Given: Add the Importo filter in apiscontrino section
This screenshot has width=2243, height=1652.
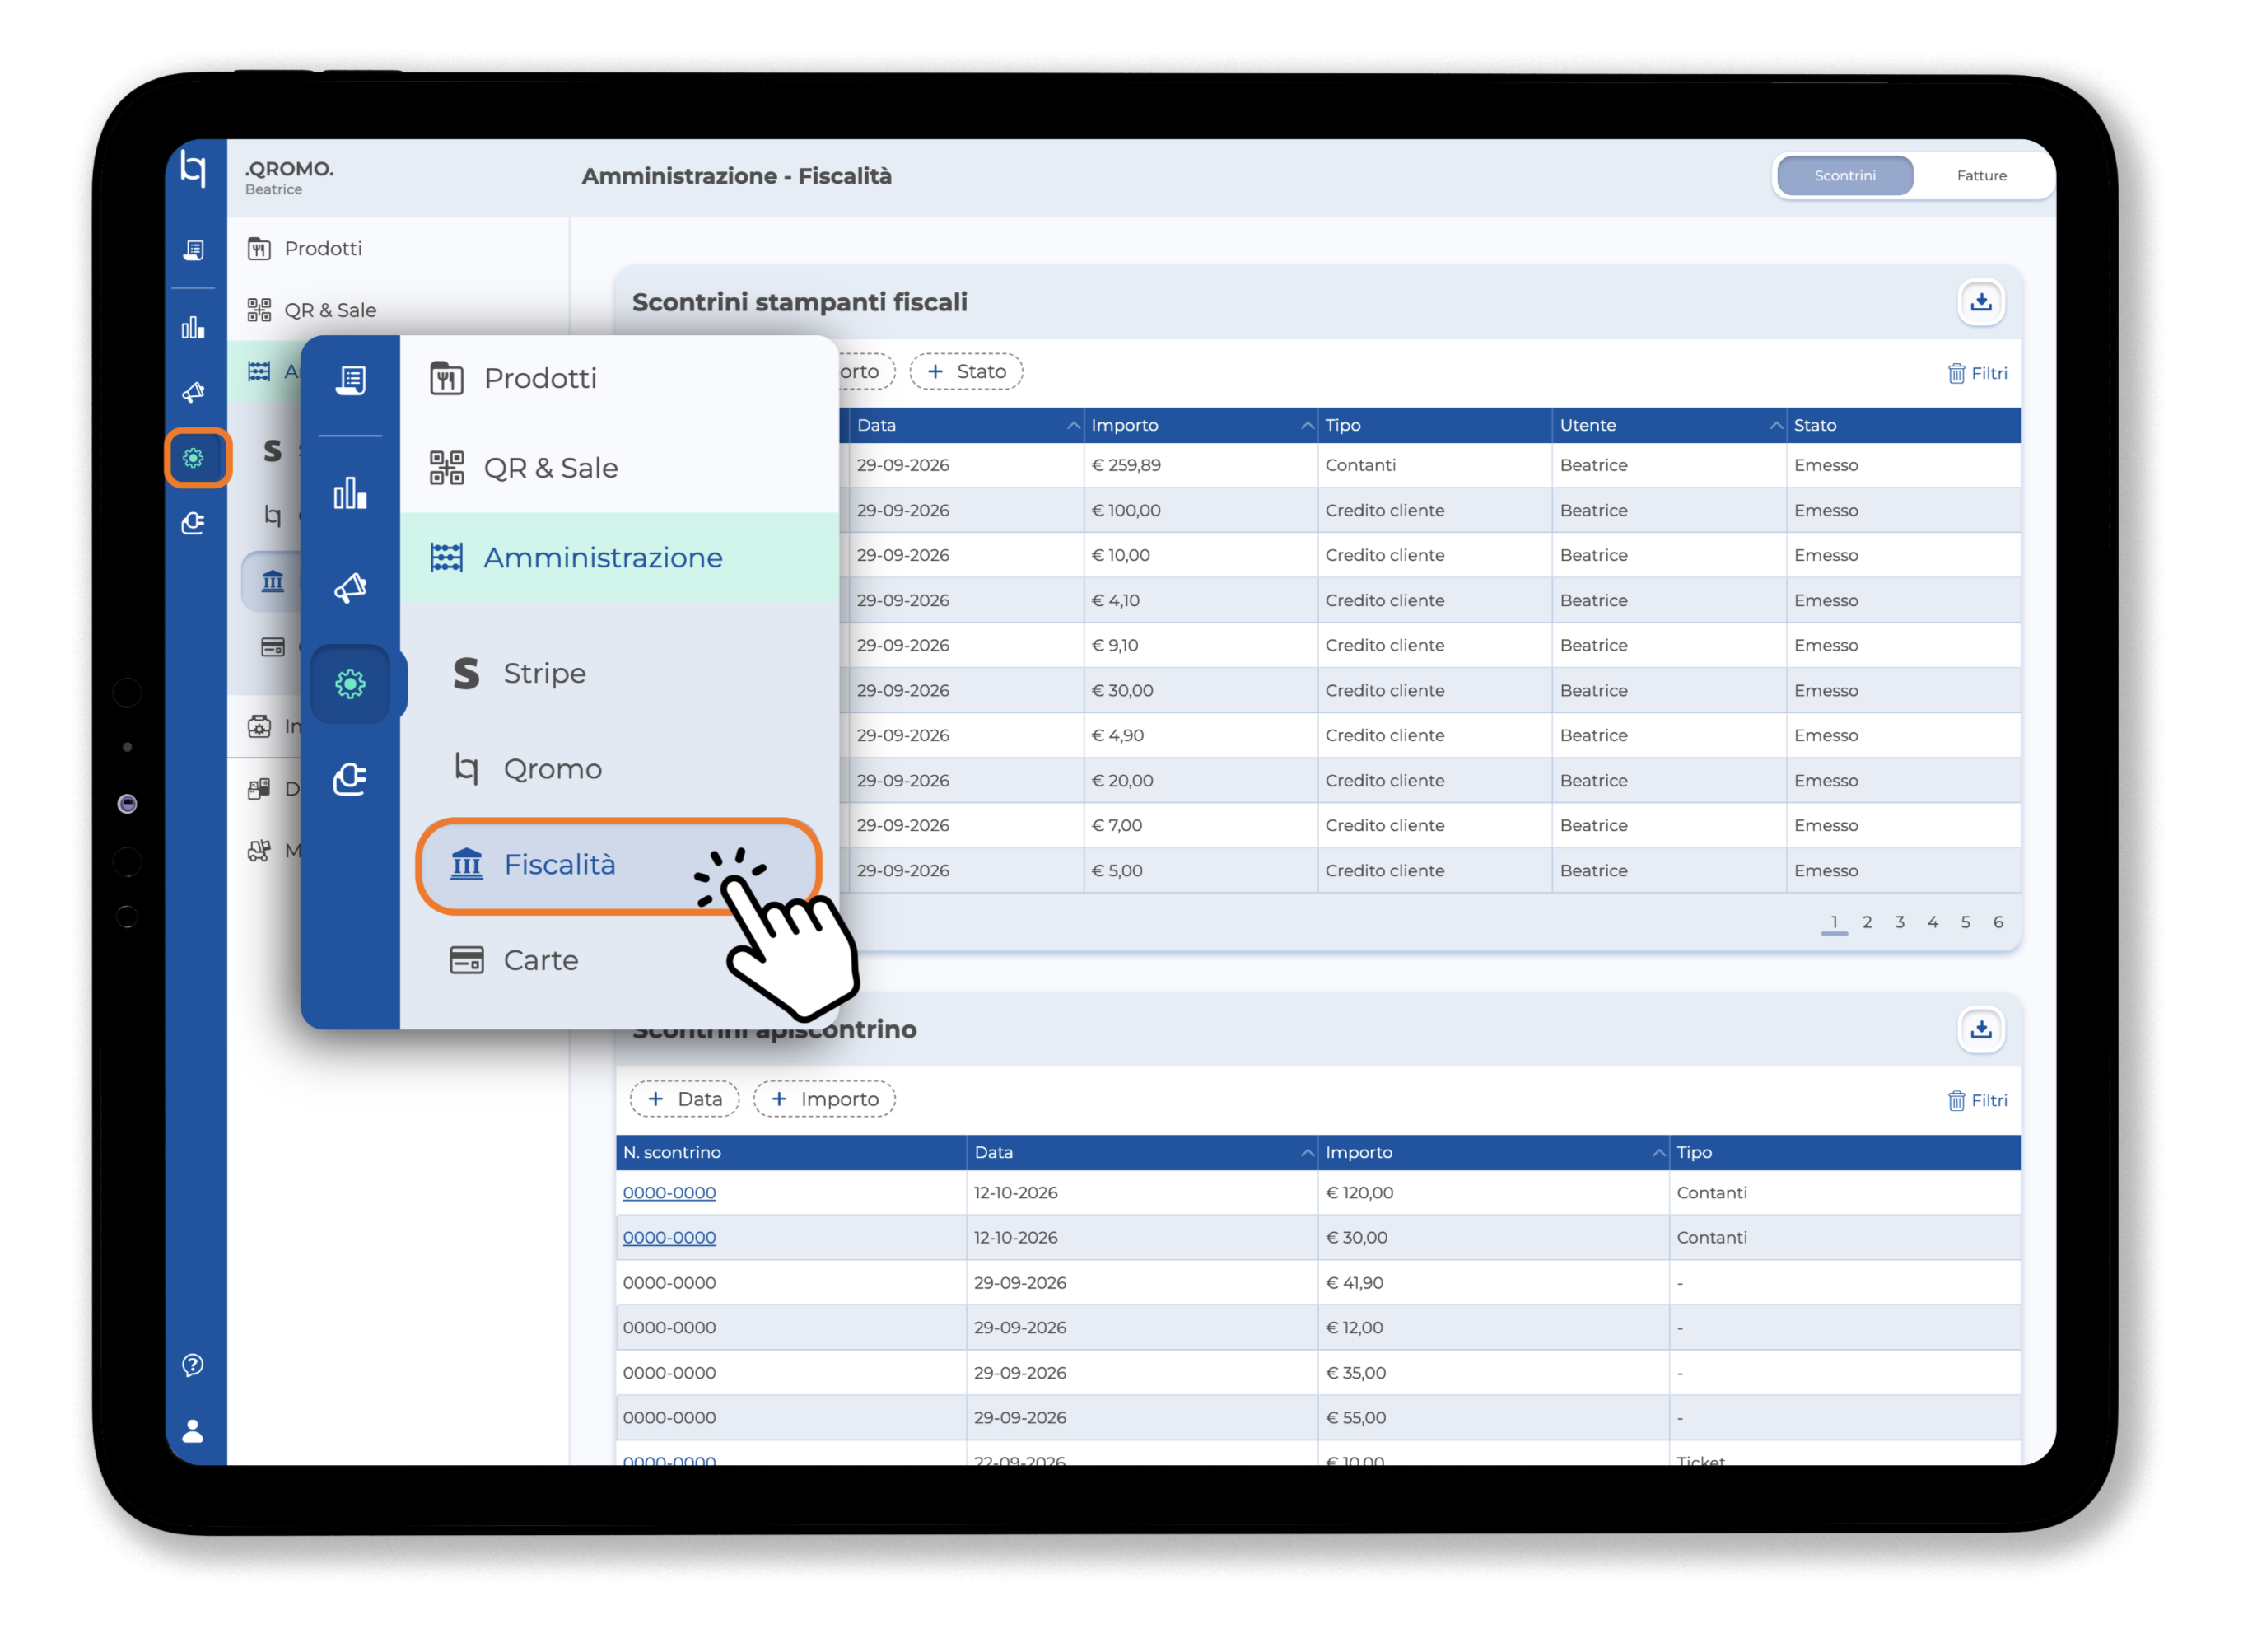Looking at the screenshot, I should click(x=824, y=1099).
